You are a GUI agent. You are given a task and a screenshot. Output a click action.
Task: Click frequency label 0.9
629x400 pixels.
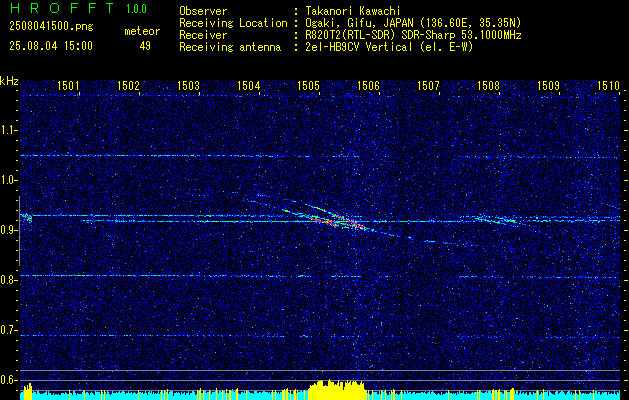click(x=8, y=230)
